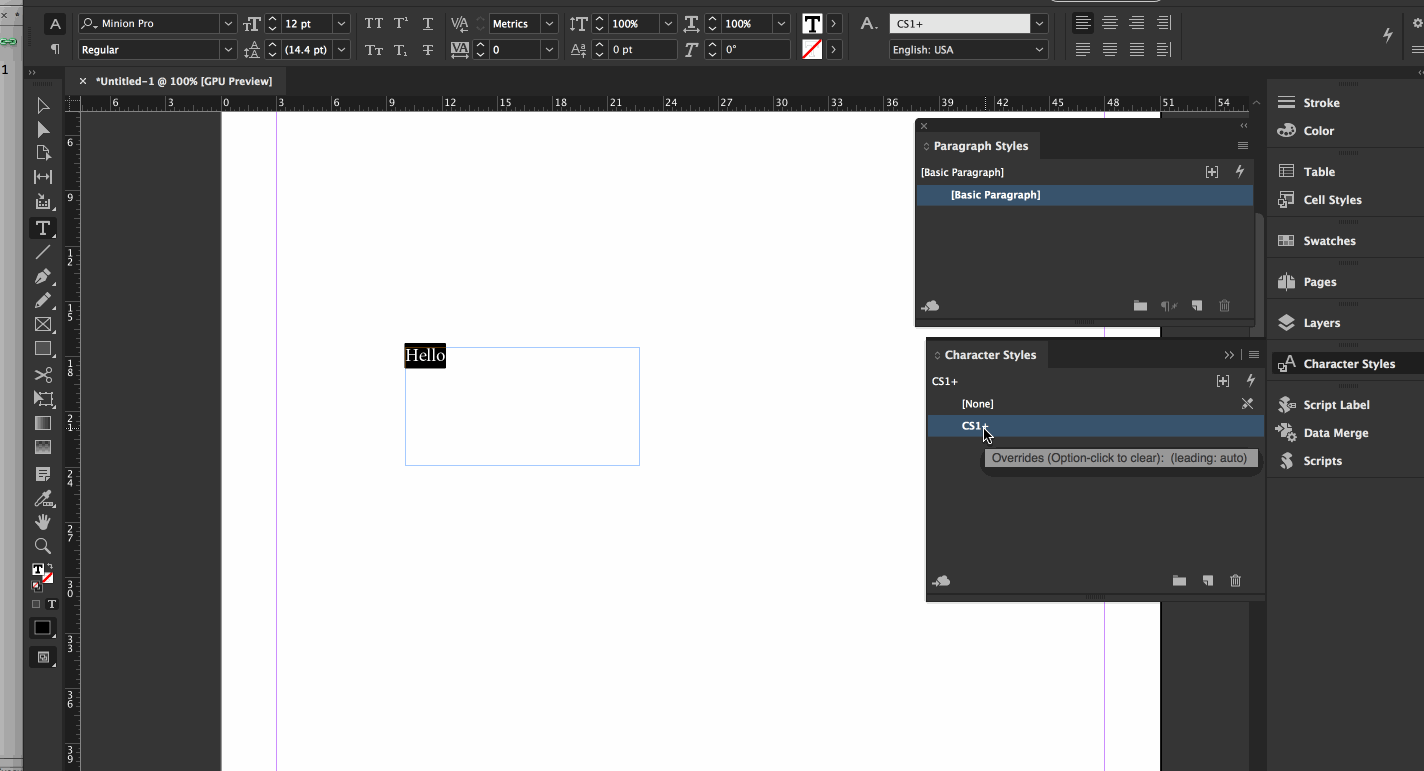
Task: Toggle Underline formatting
Action: coord(428,23)
